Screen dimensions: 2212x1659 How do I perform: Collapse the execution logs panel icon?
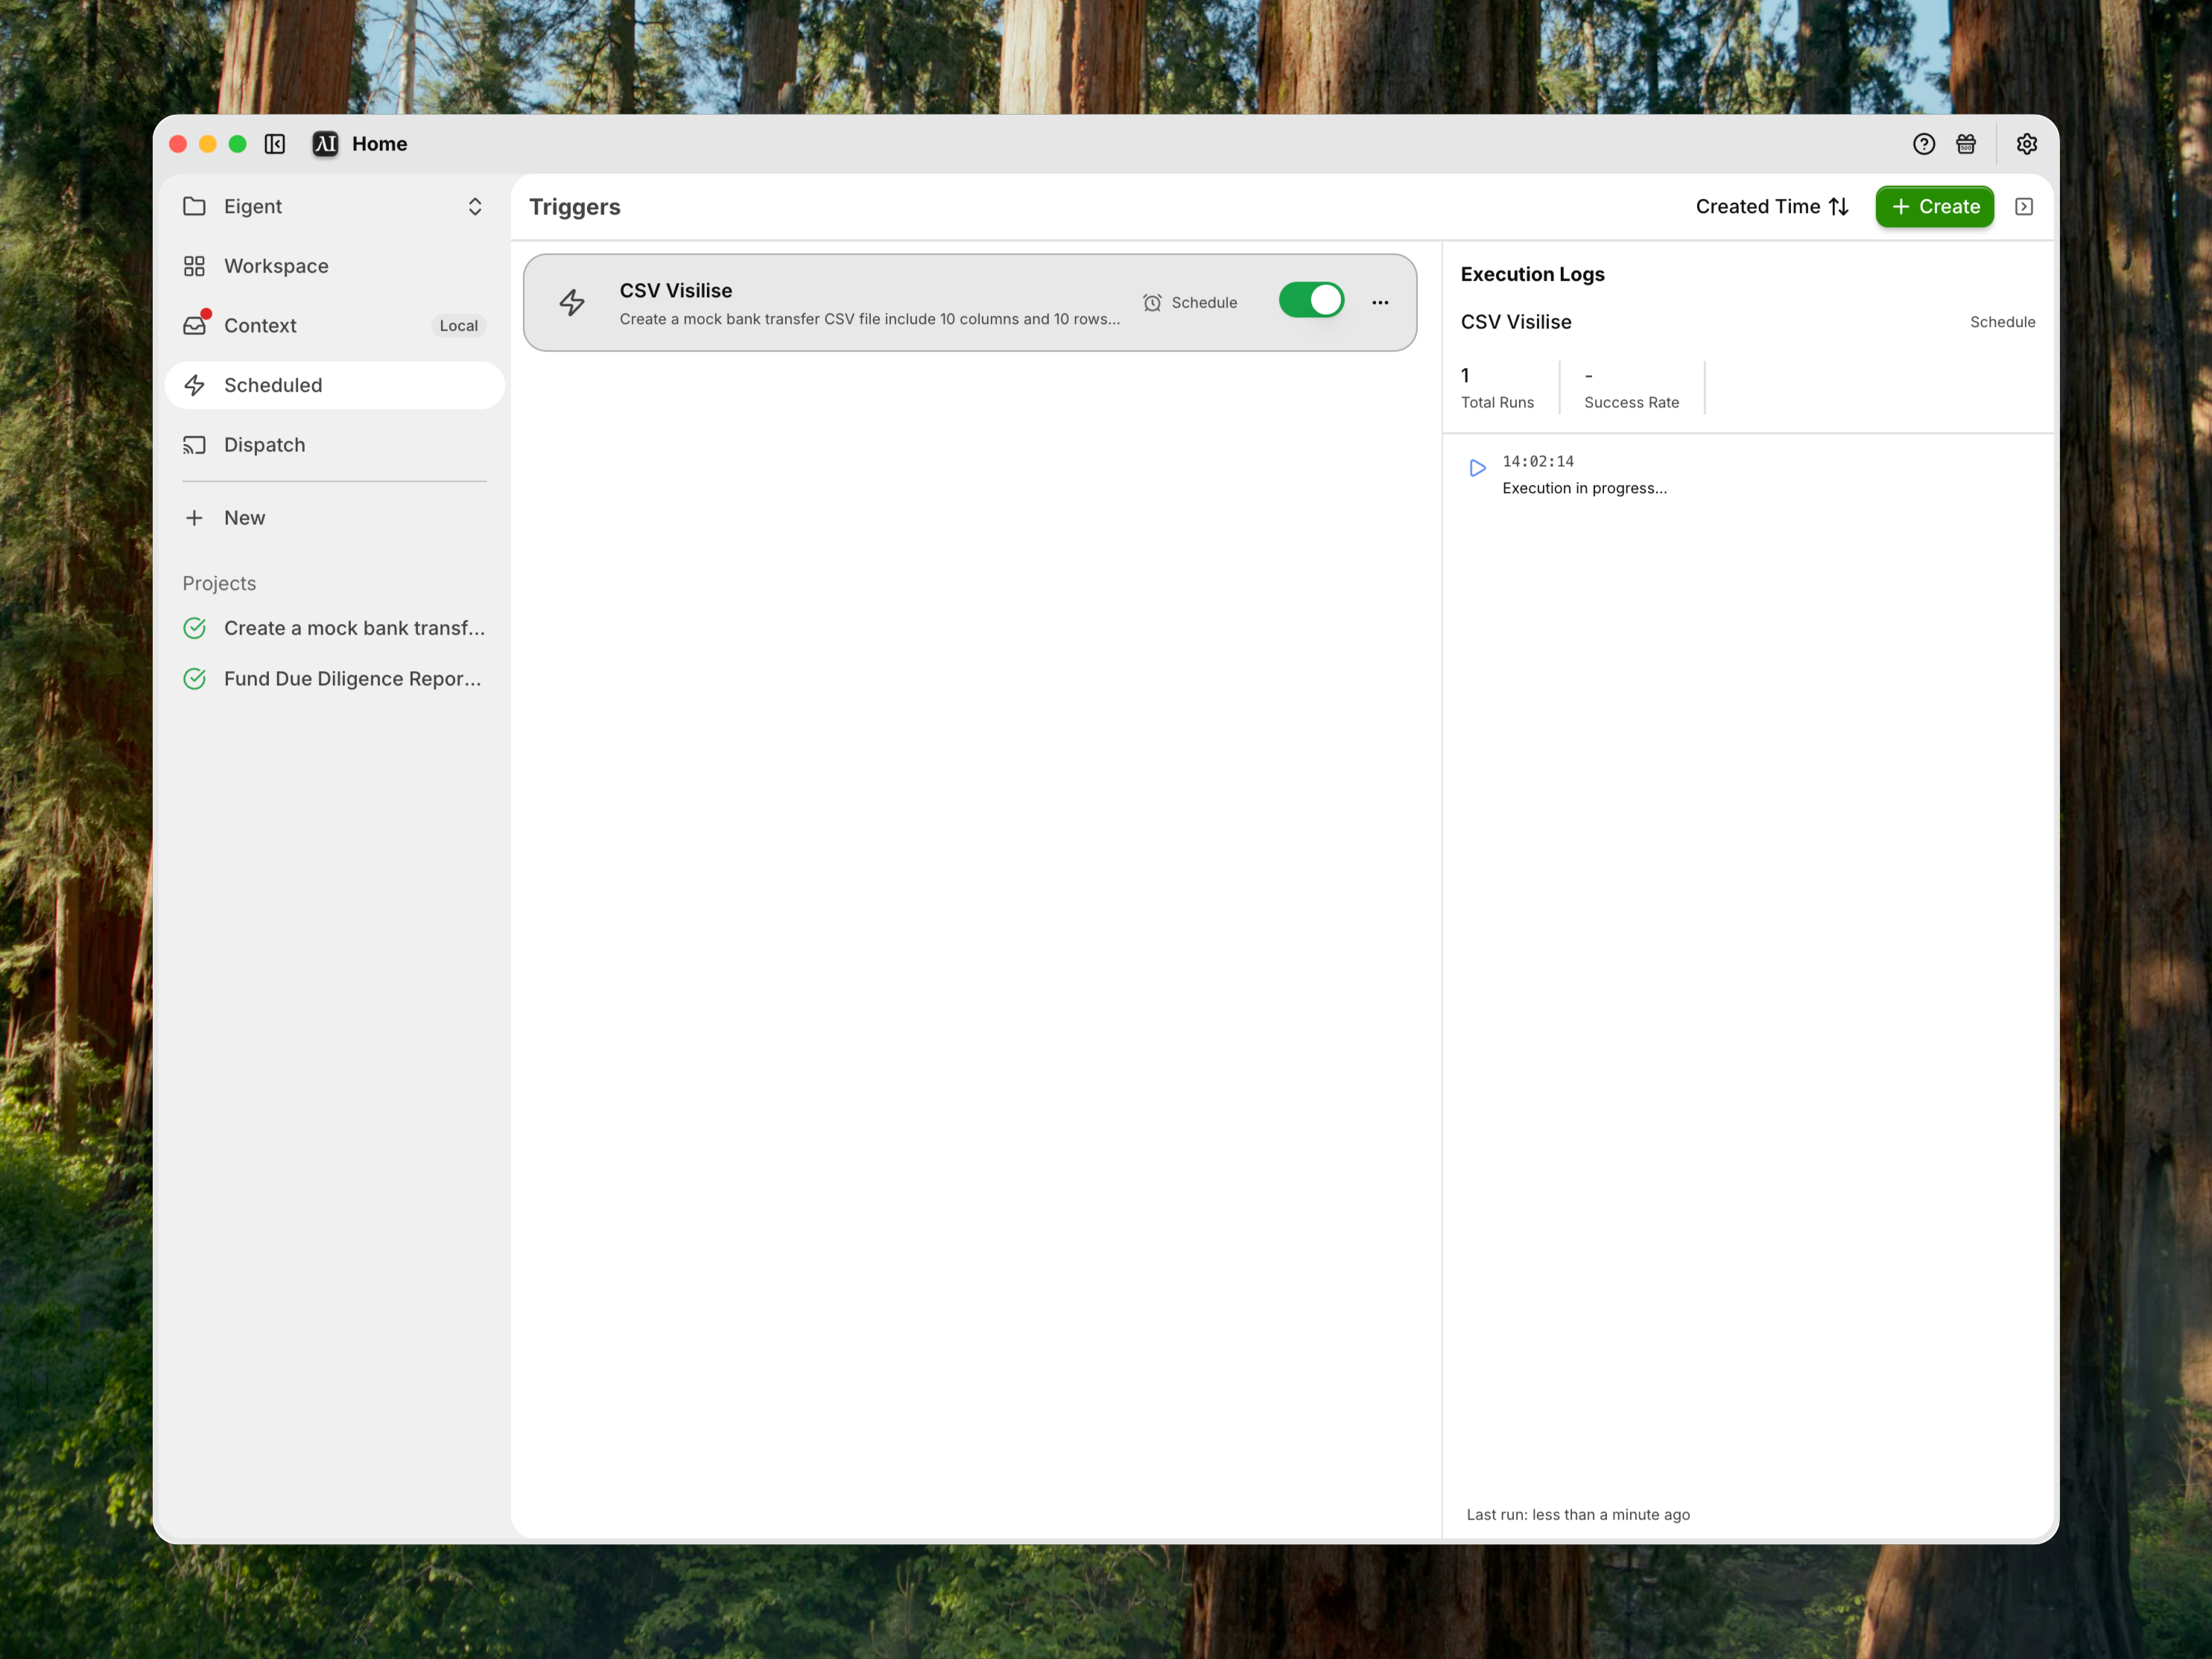(x=2024, y=206)
